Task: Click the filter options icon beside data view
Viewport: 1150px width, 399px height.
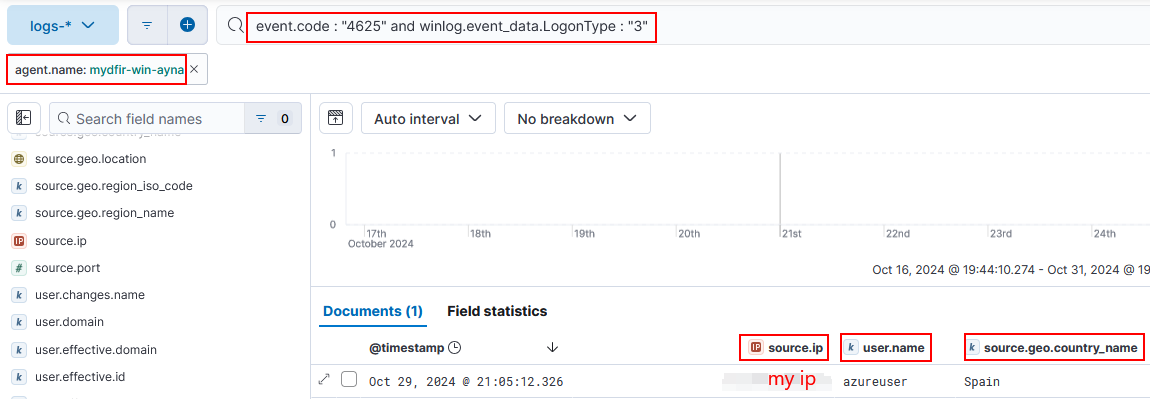Action: click(x=147, y=25)
